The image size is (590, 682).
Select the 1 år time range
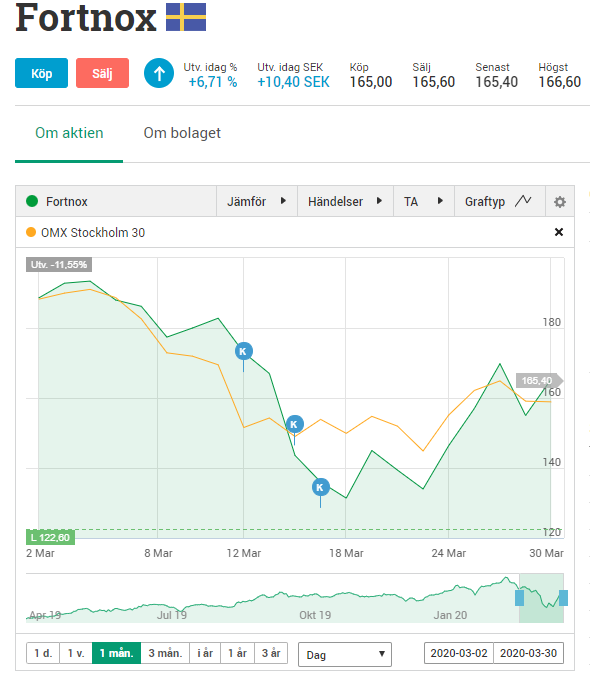[x=238, y=653]
